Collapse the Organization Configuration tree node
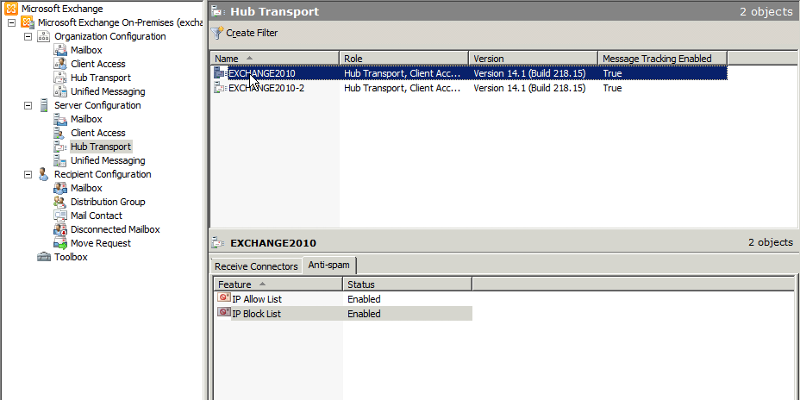This screenshot has width=800, height=400. point(28,37)
